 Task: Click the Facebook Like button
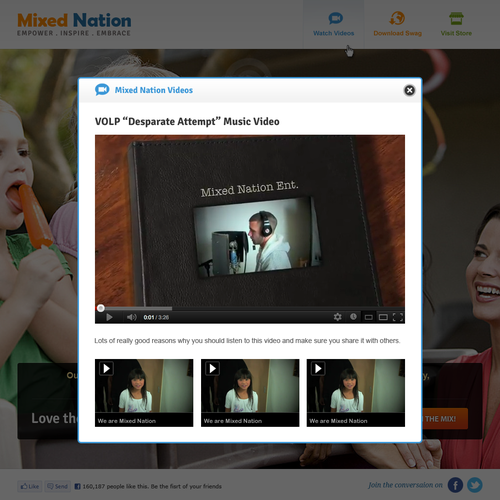click(30, 486)
